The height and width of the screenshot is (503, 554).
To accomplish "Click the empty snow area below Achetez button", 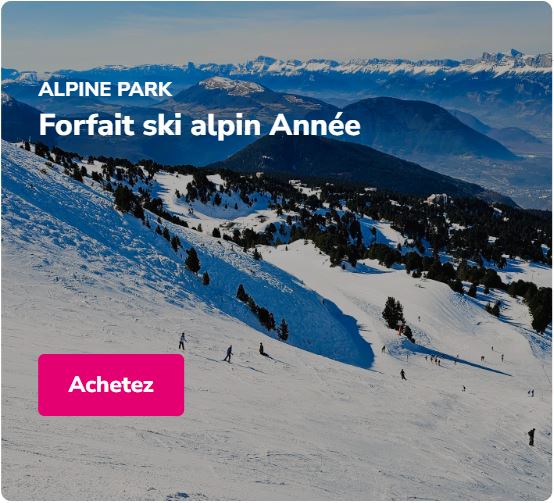I will point(111,456).
